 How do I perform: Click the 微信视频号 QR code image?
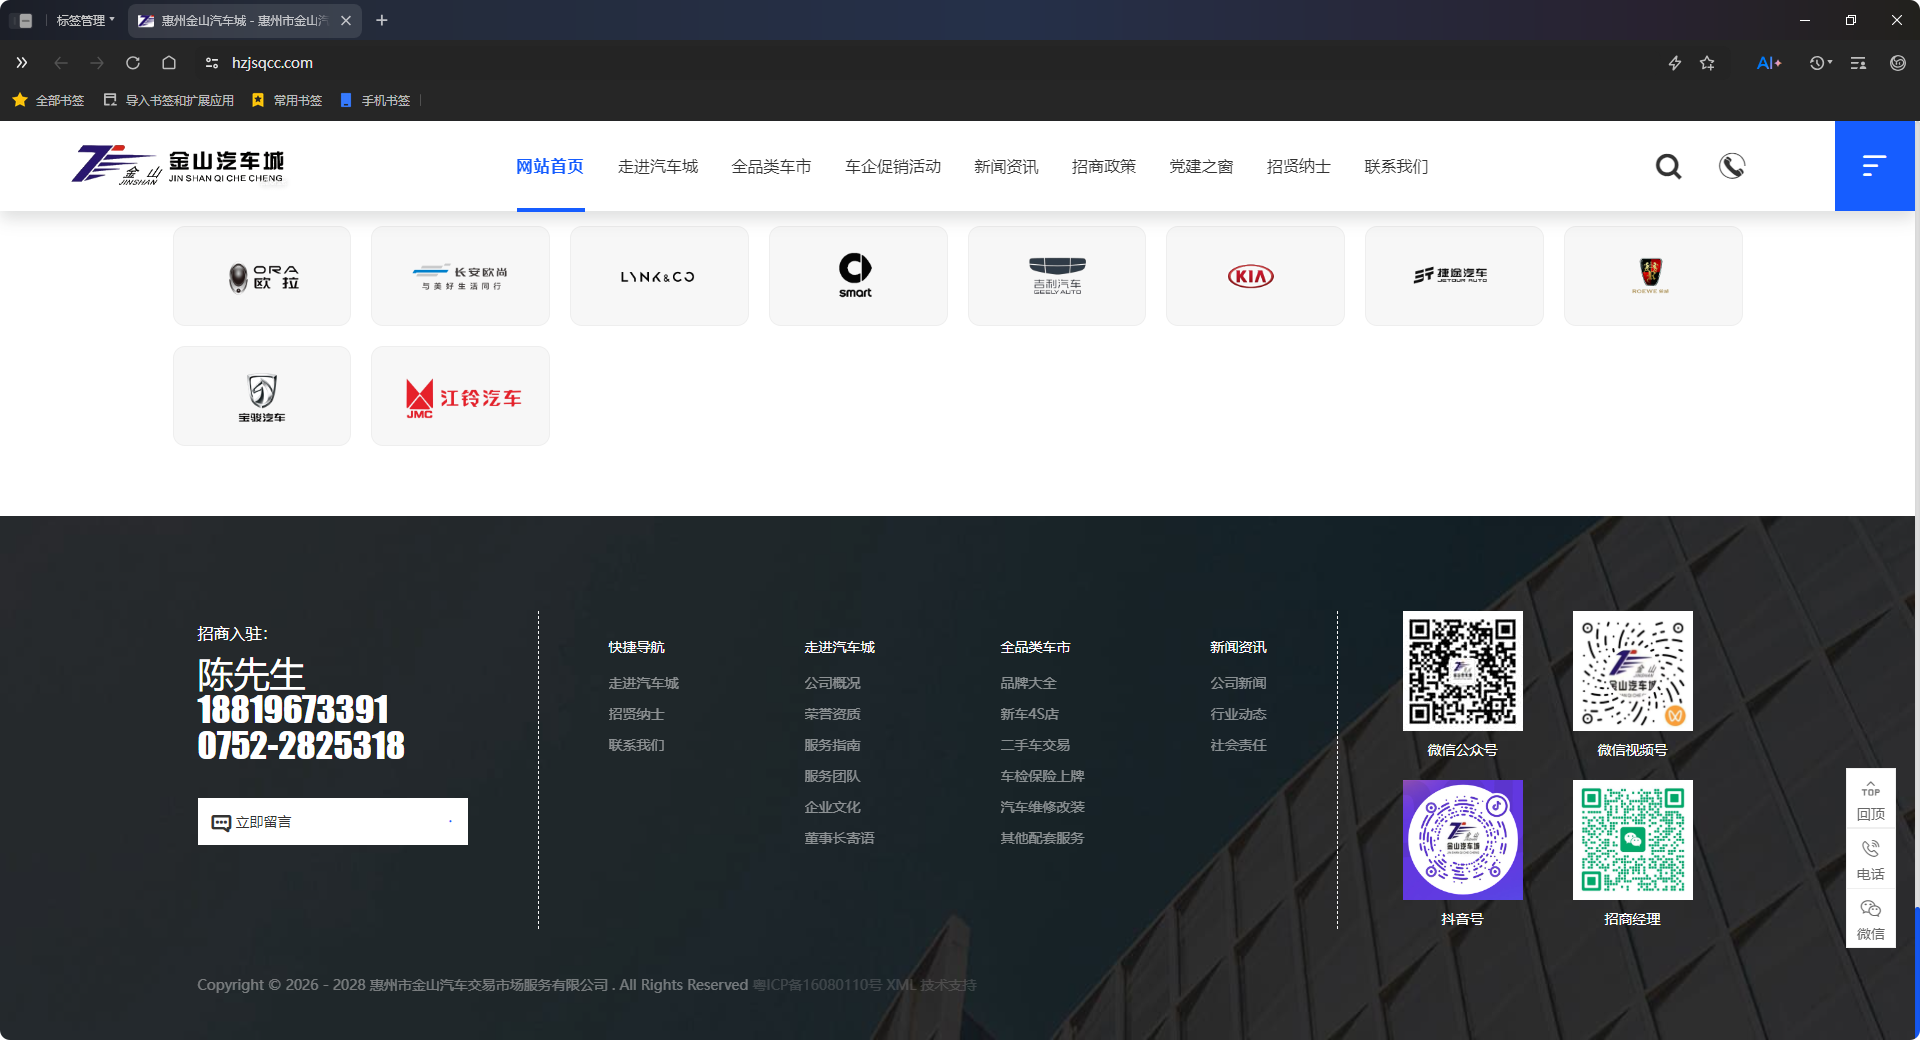click(x=1633, y=671)
